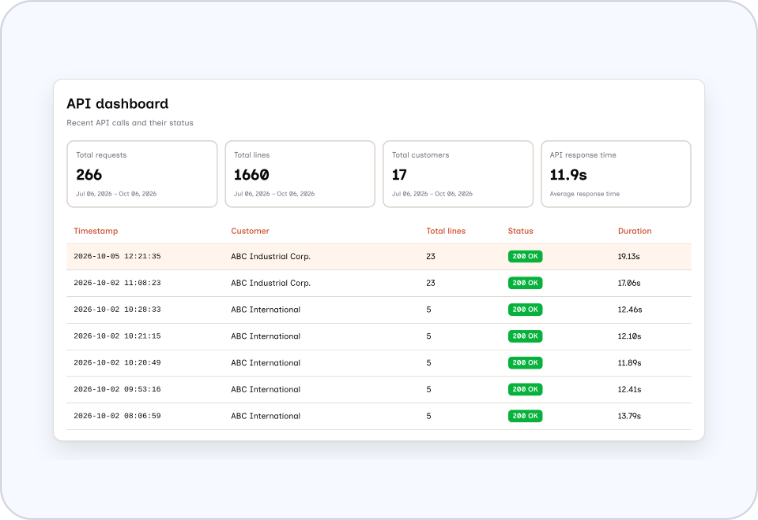758x520 pixels.
Task: Click the date range under Total requests
Action: (116, 194)
